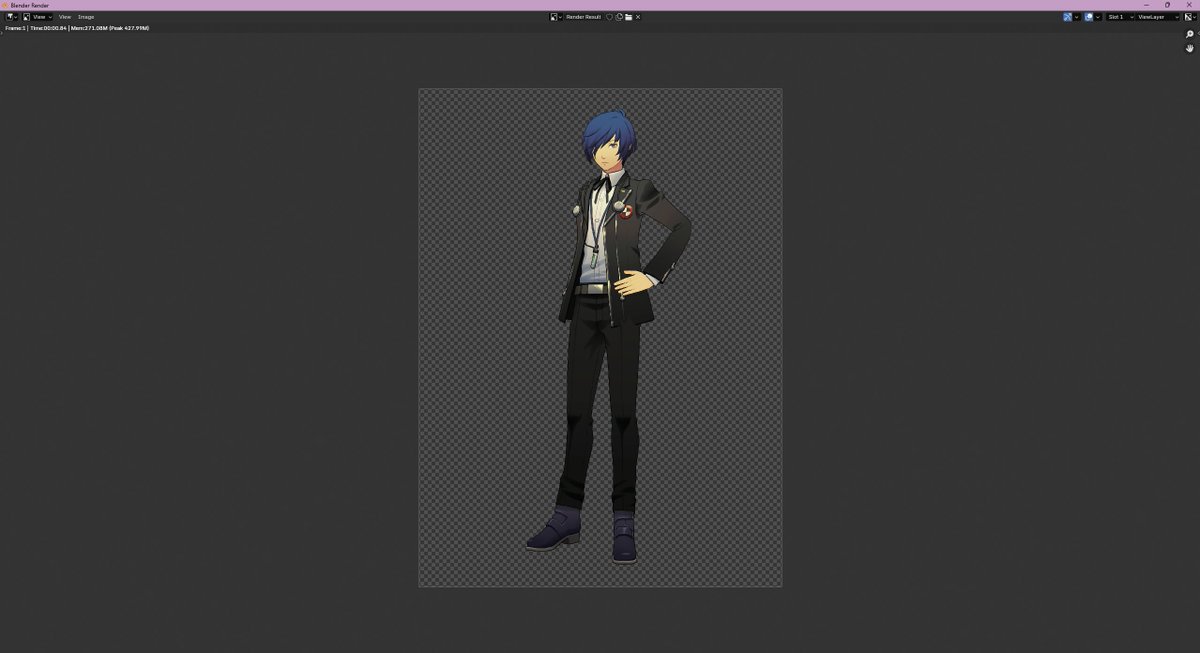Browse linked images dropdown
Screen dimensions: 1200x653
point(556,17)
